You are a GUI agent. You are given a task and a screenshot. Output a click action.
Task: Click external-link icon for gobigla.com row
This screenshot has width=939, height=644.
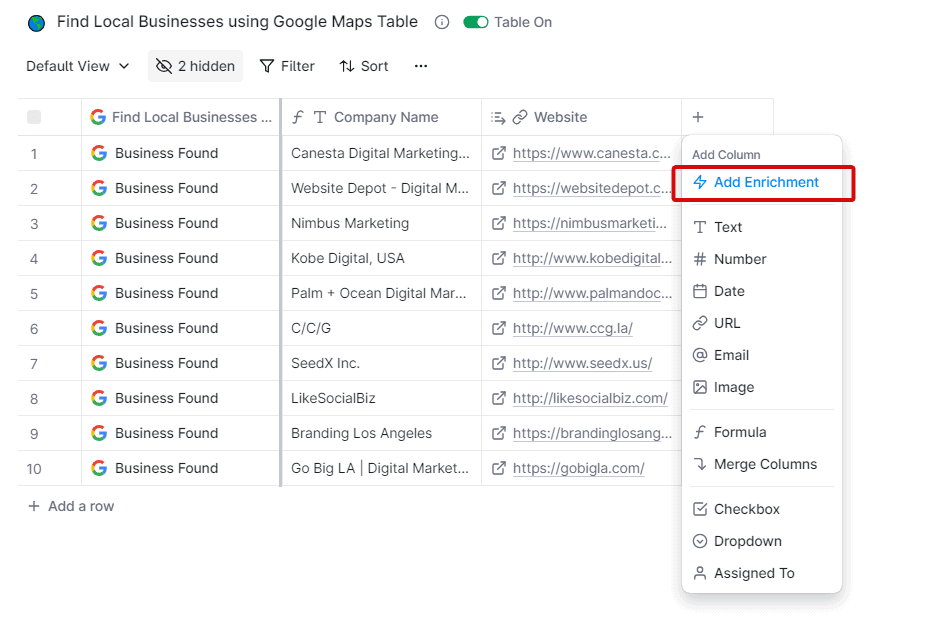coord(498,468)
